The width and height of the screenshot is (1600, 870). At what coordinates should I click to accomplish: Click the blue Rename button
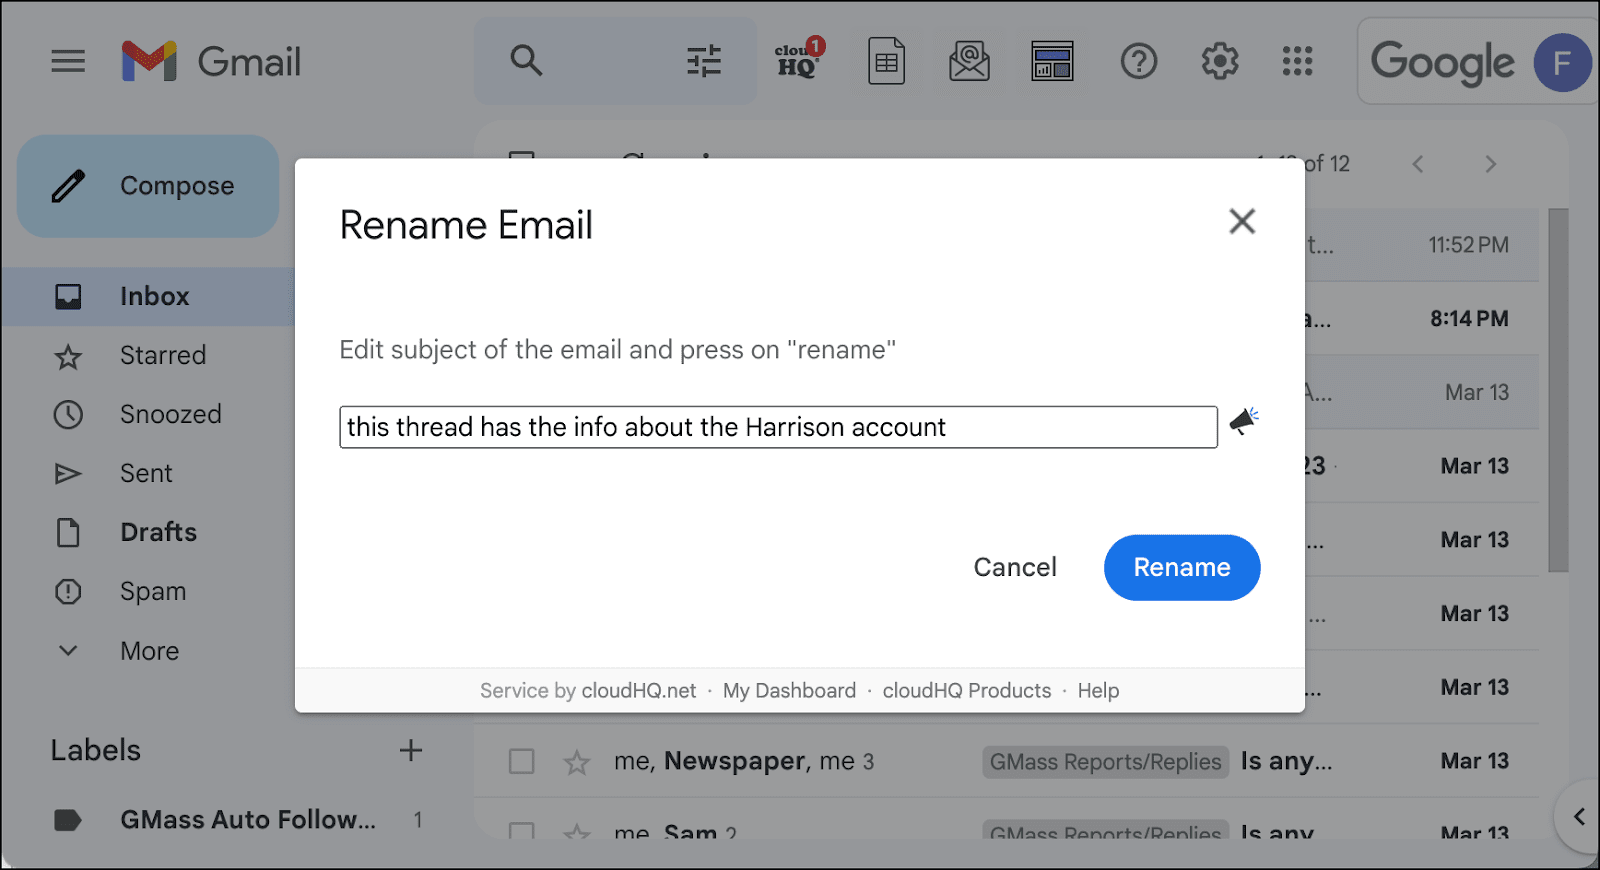tap(1182, 567)
